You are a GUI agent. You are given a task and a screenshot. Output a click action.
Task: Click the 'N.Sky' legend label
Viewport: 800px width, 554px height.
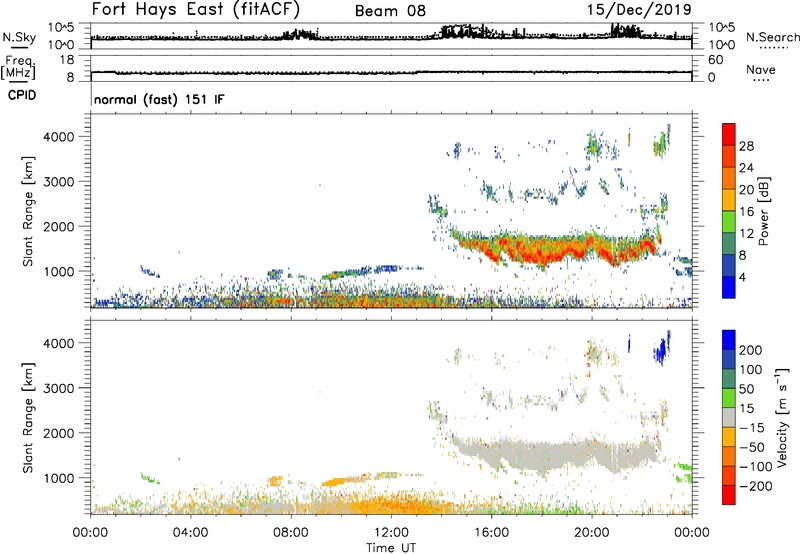pos(19,37)
